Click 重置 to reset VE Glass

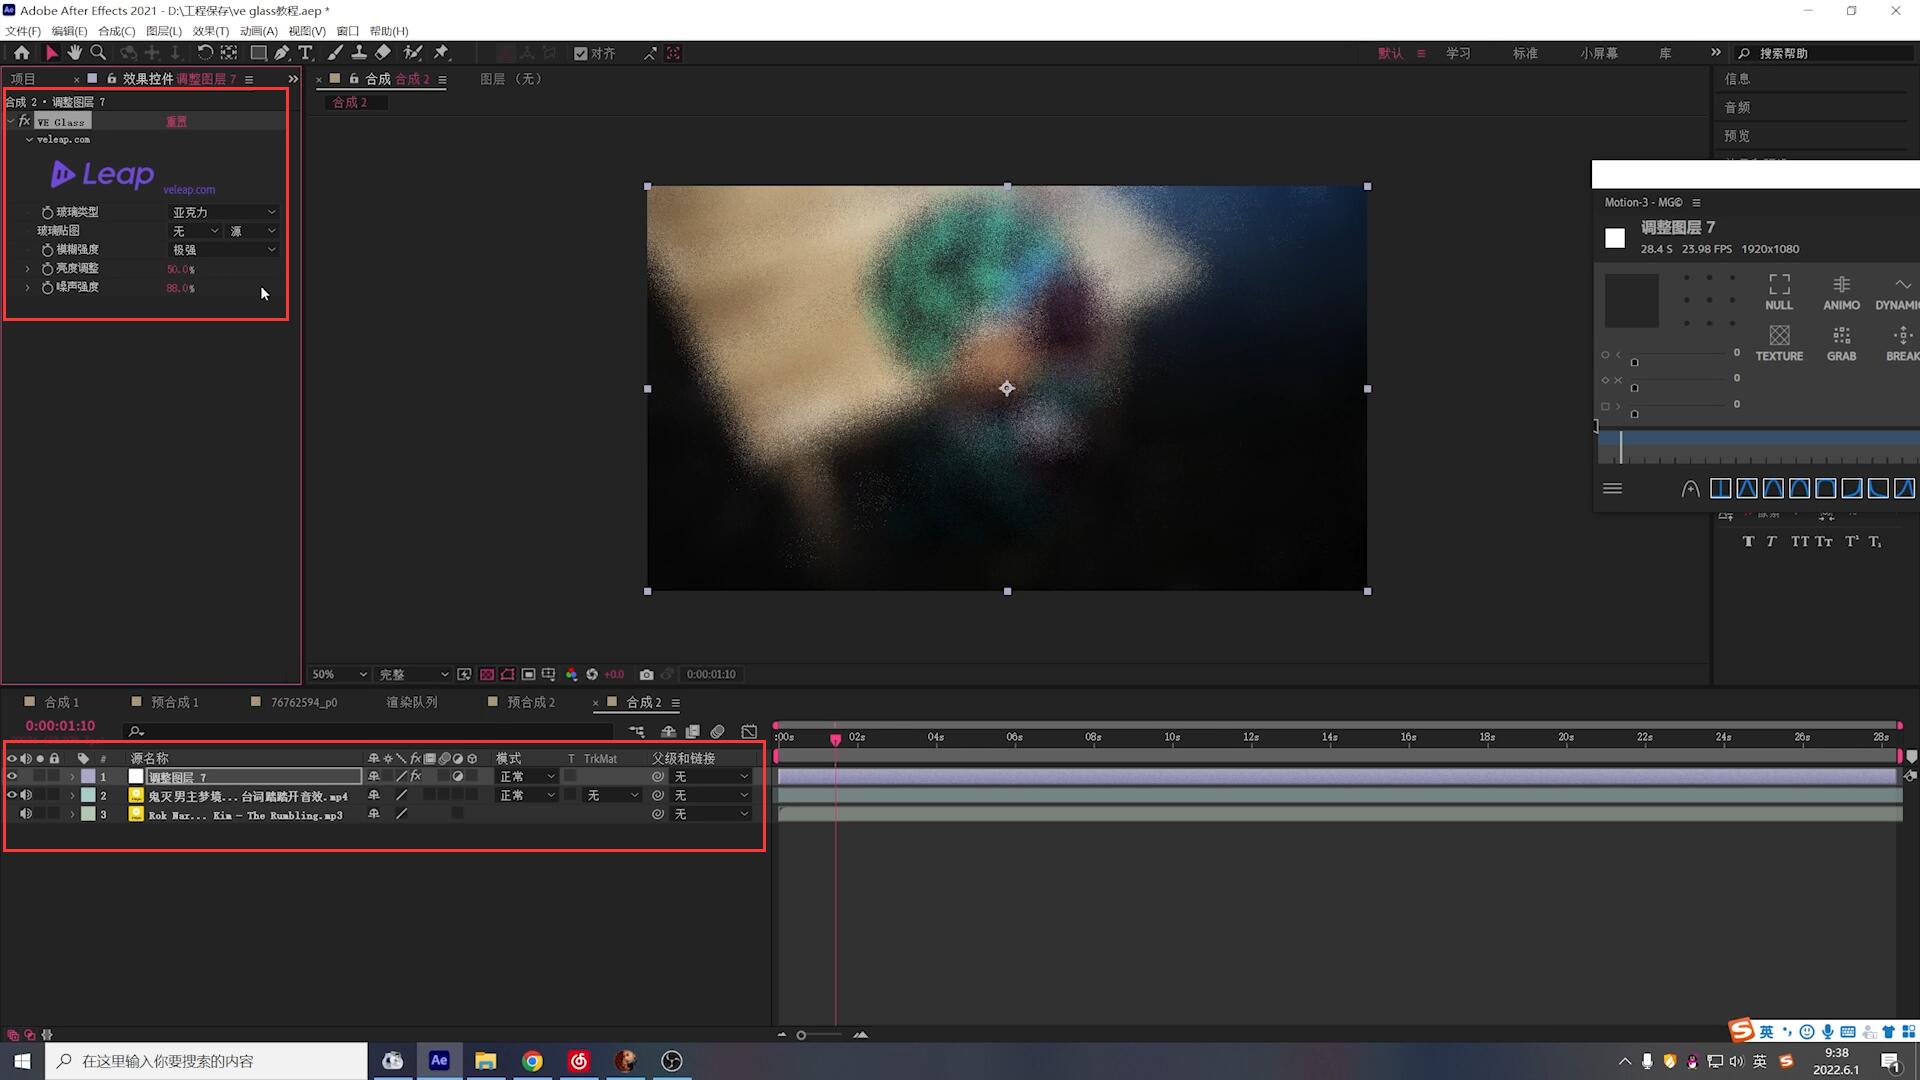[176, 122]
